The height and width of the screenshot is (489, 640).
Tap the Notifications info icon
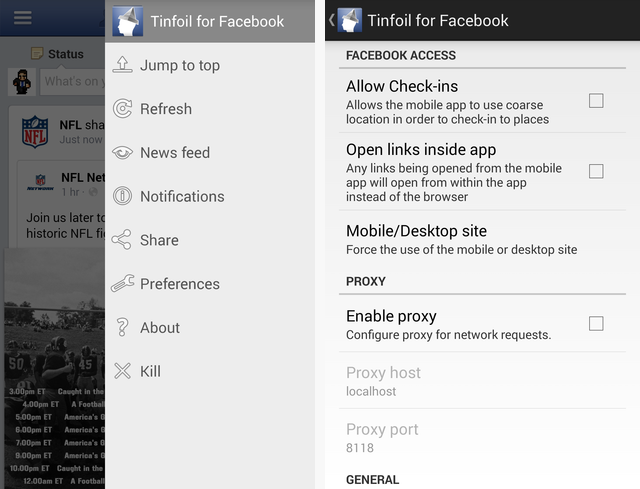coord(122,196)
